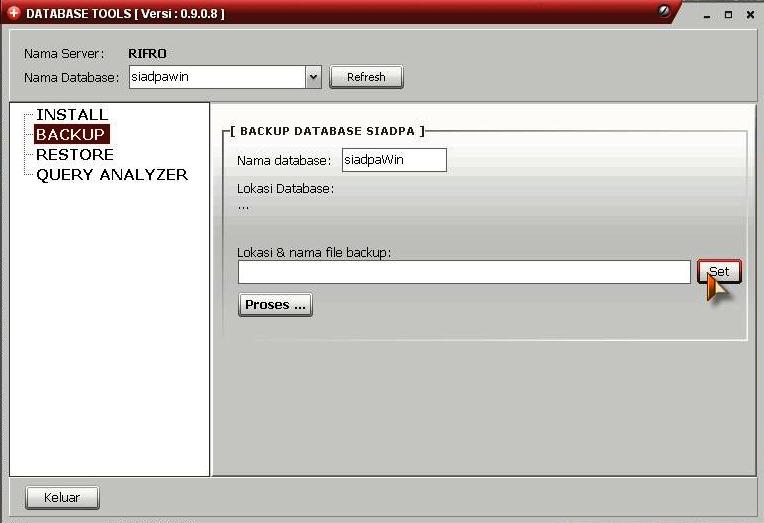This screenshot has width=764, height=523.
Task: Select RESTORE in the tree
Action: pos(75,155)
